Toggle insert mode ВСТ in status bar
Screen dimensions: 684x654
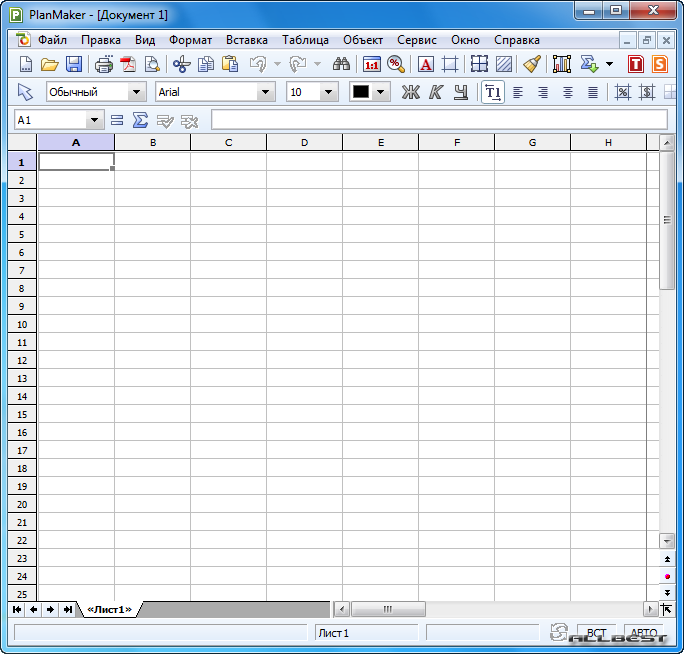(x=596, y=633)
